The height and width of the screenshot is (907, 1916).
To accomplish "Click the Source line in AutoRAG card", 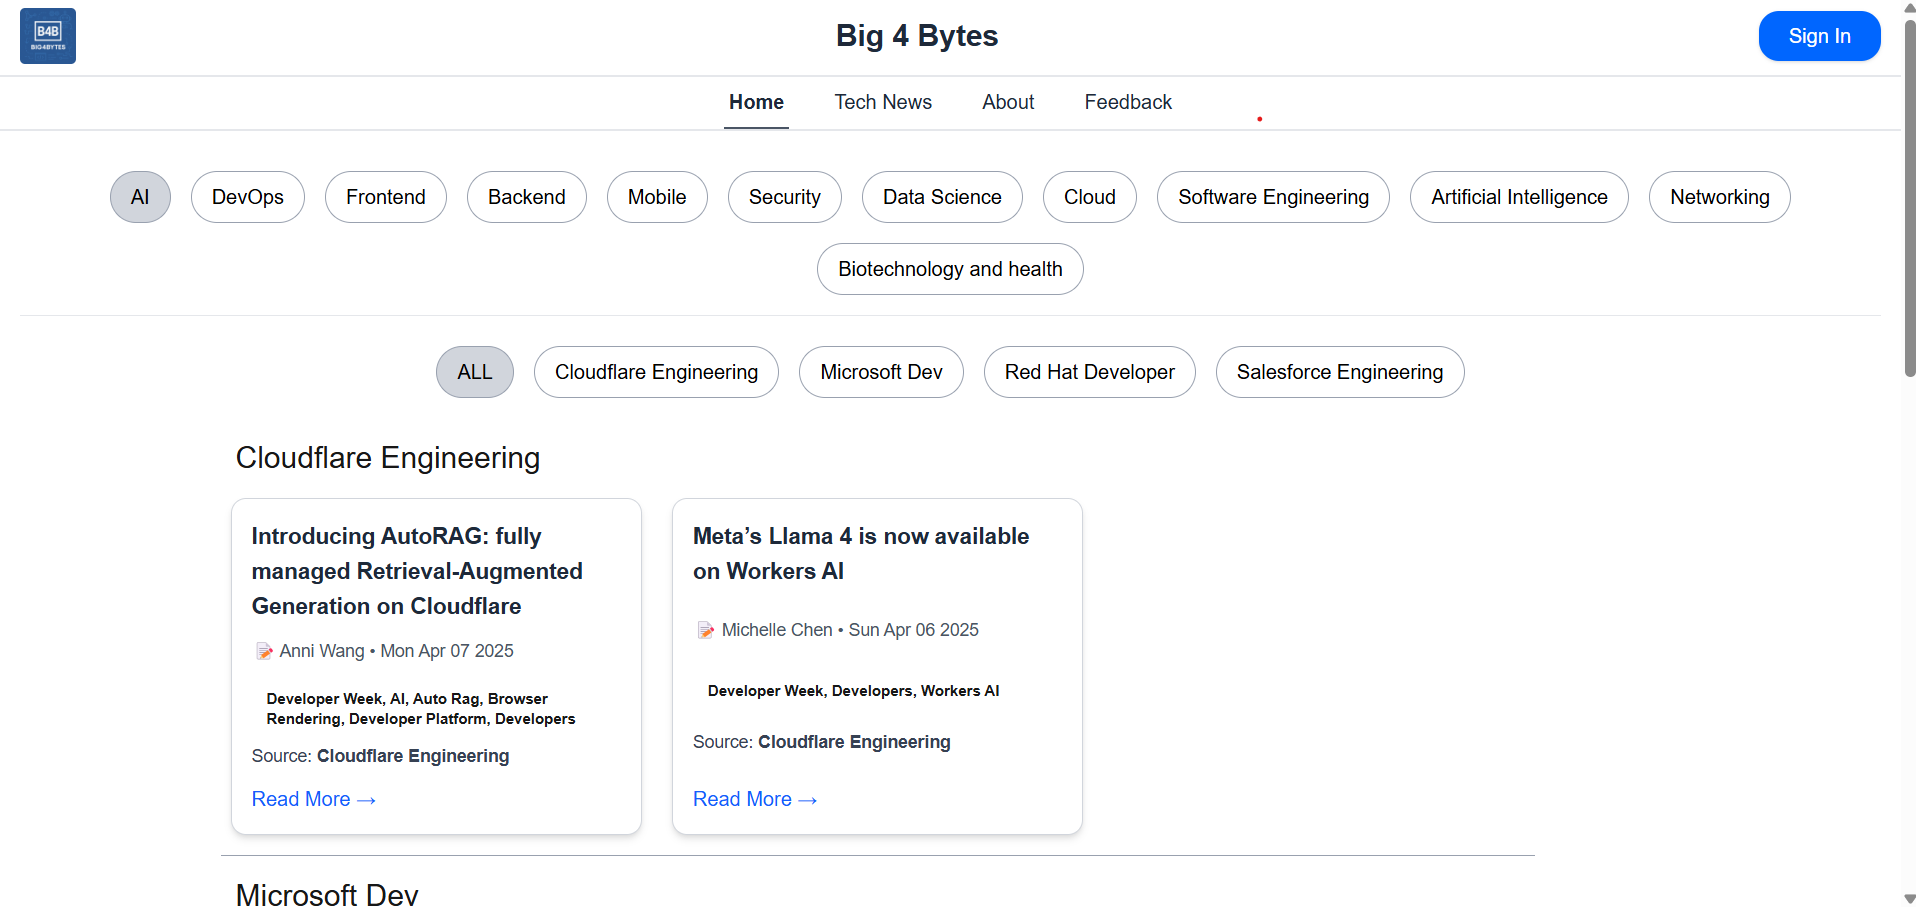I will coord(381,756).
